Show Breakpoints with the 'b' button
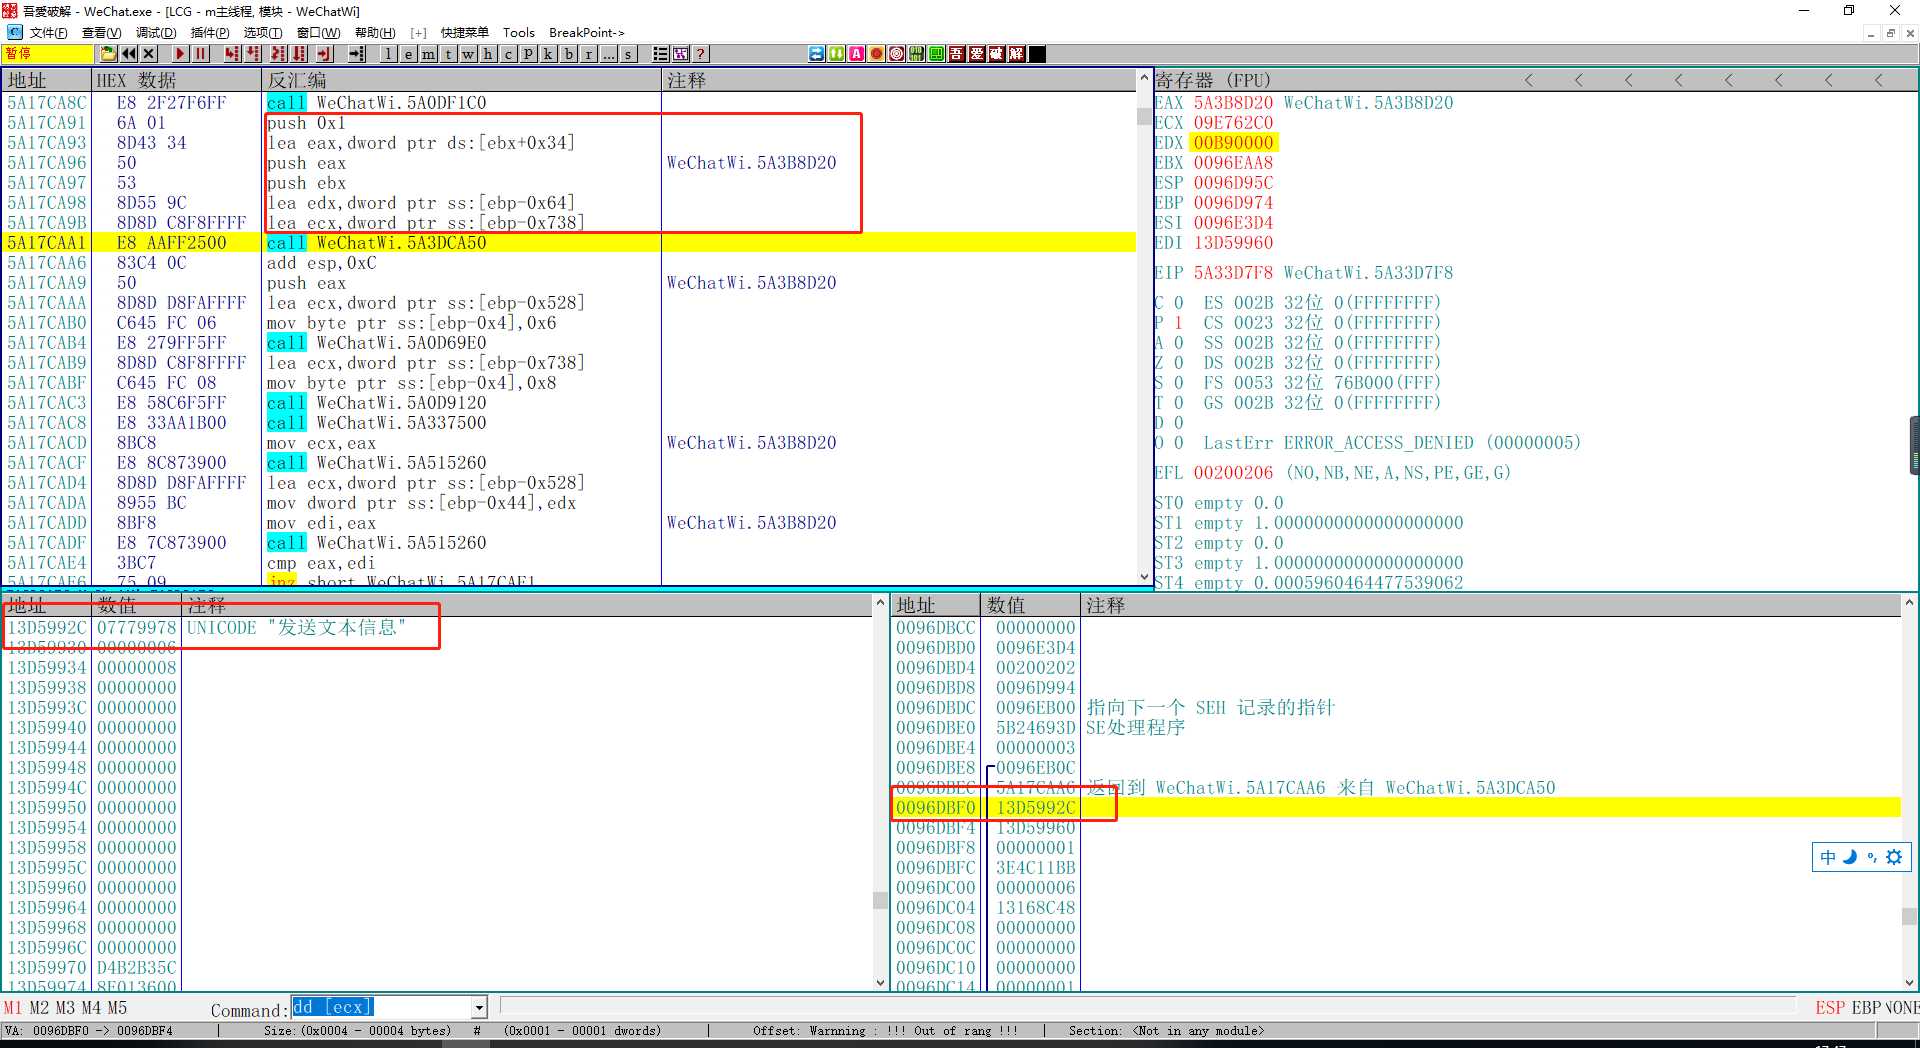The image size is (1920, 1048). (568, 54)
